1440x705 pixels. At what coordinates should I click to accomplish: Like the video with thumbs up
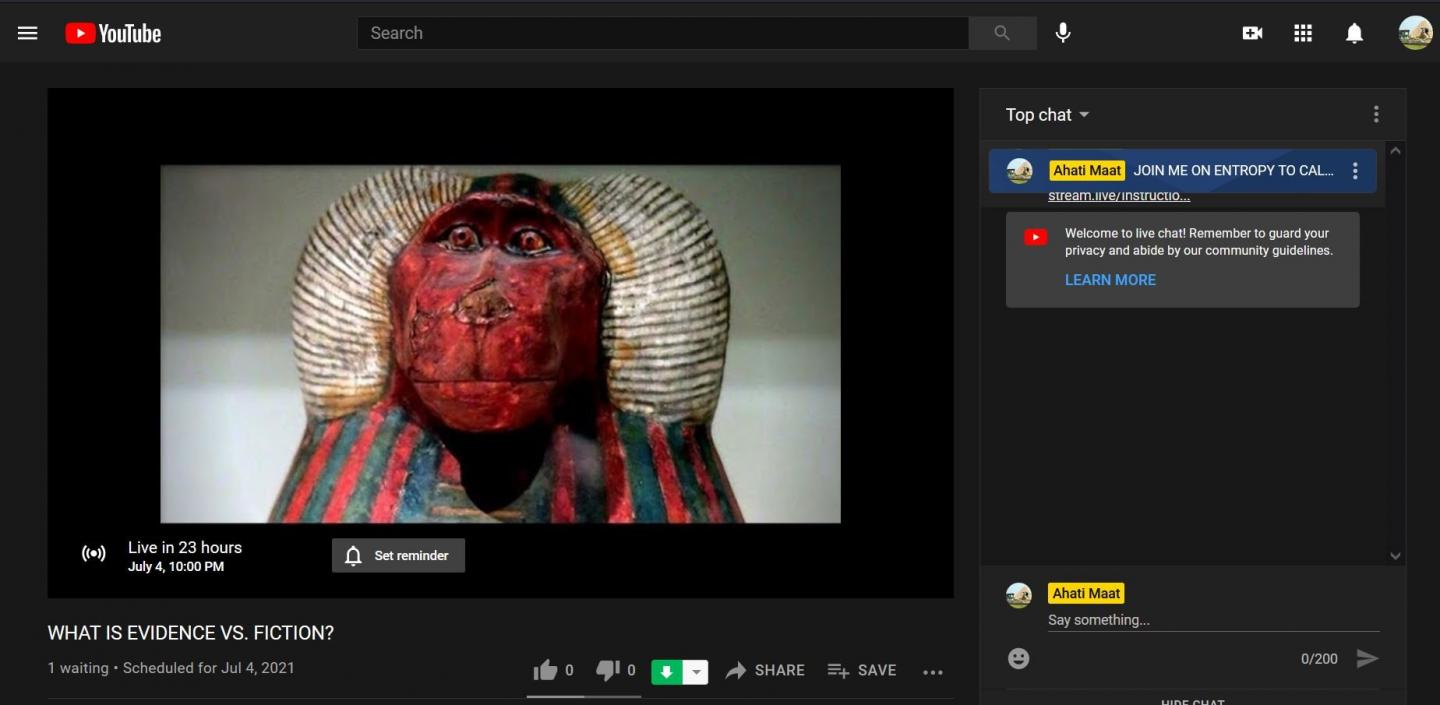(545, 670)
